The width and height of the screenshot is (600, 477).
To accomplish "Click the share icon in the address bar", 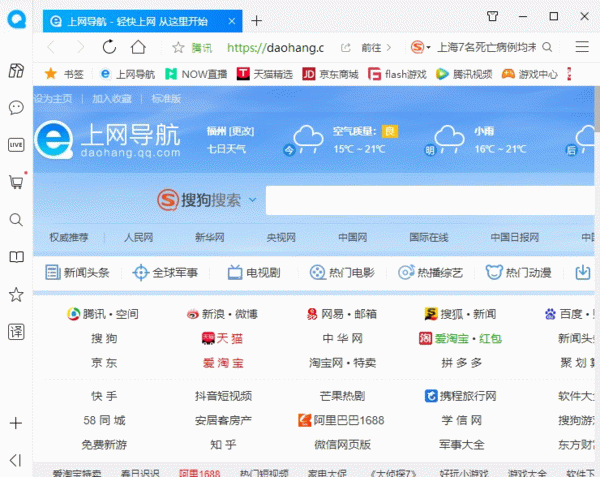I will point(346,48).
